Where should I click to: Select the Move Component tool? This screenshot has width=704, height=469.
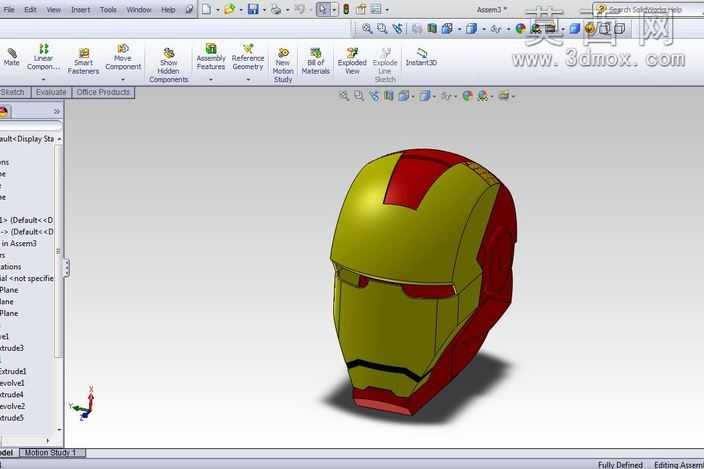123,57
